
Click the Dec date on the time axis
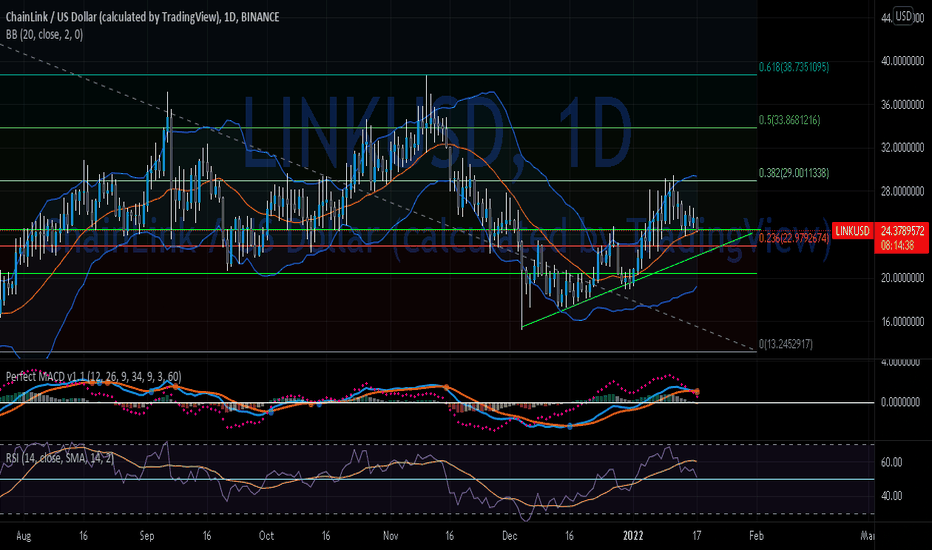pos(509,536)
